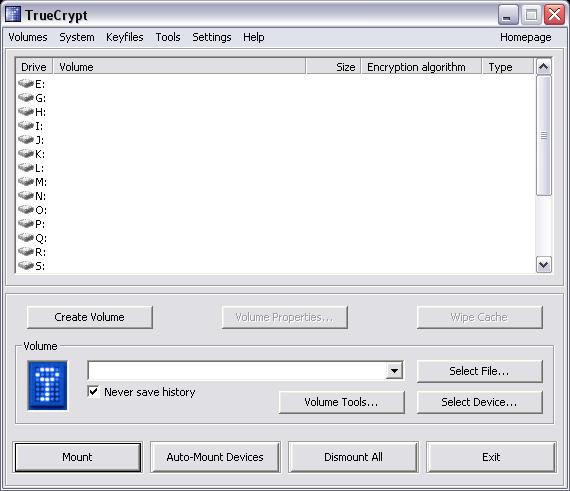Viewport: 570px width, 491px height.
Task: Click the drive list scrollbar thumb
Action: point(544,136)
